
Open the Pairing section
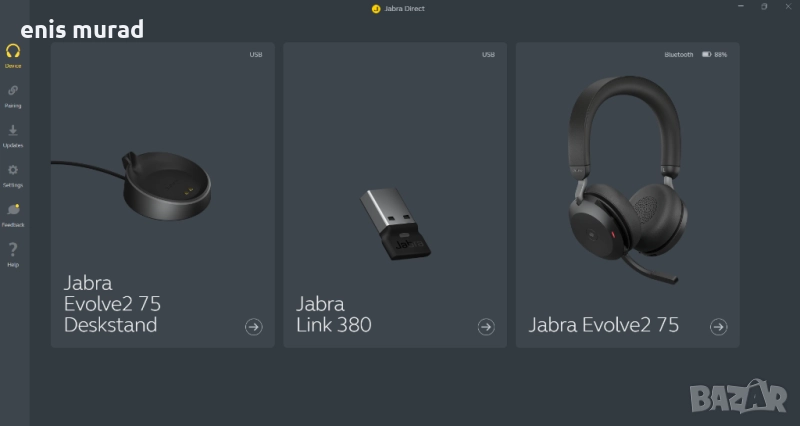coord(13,96)
